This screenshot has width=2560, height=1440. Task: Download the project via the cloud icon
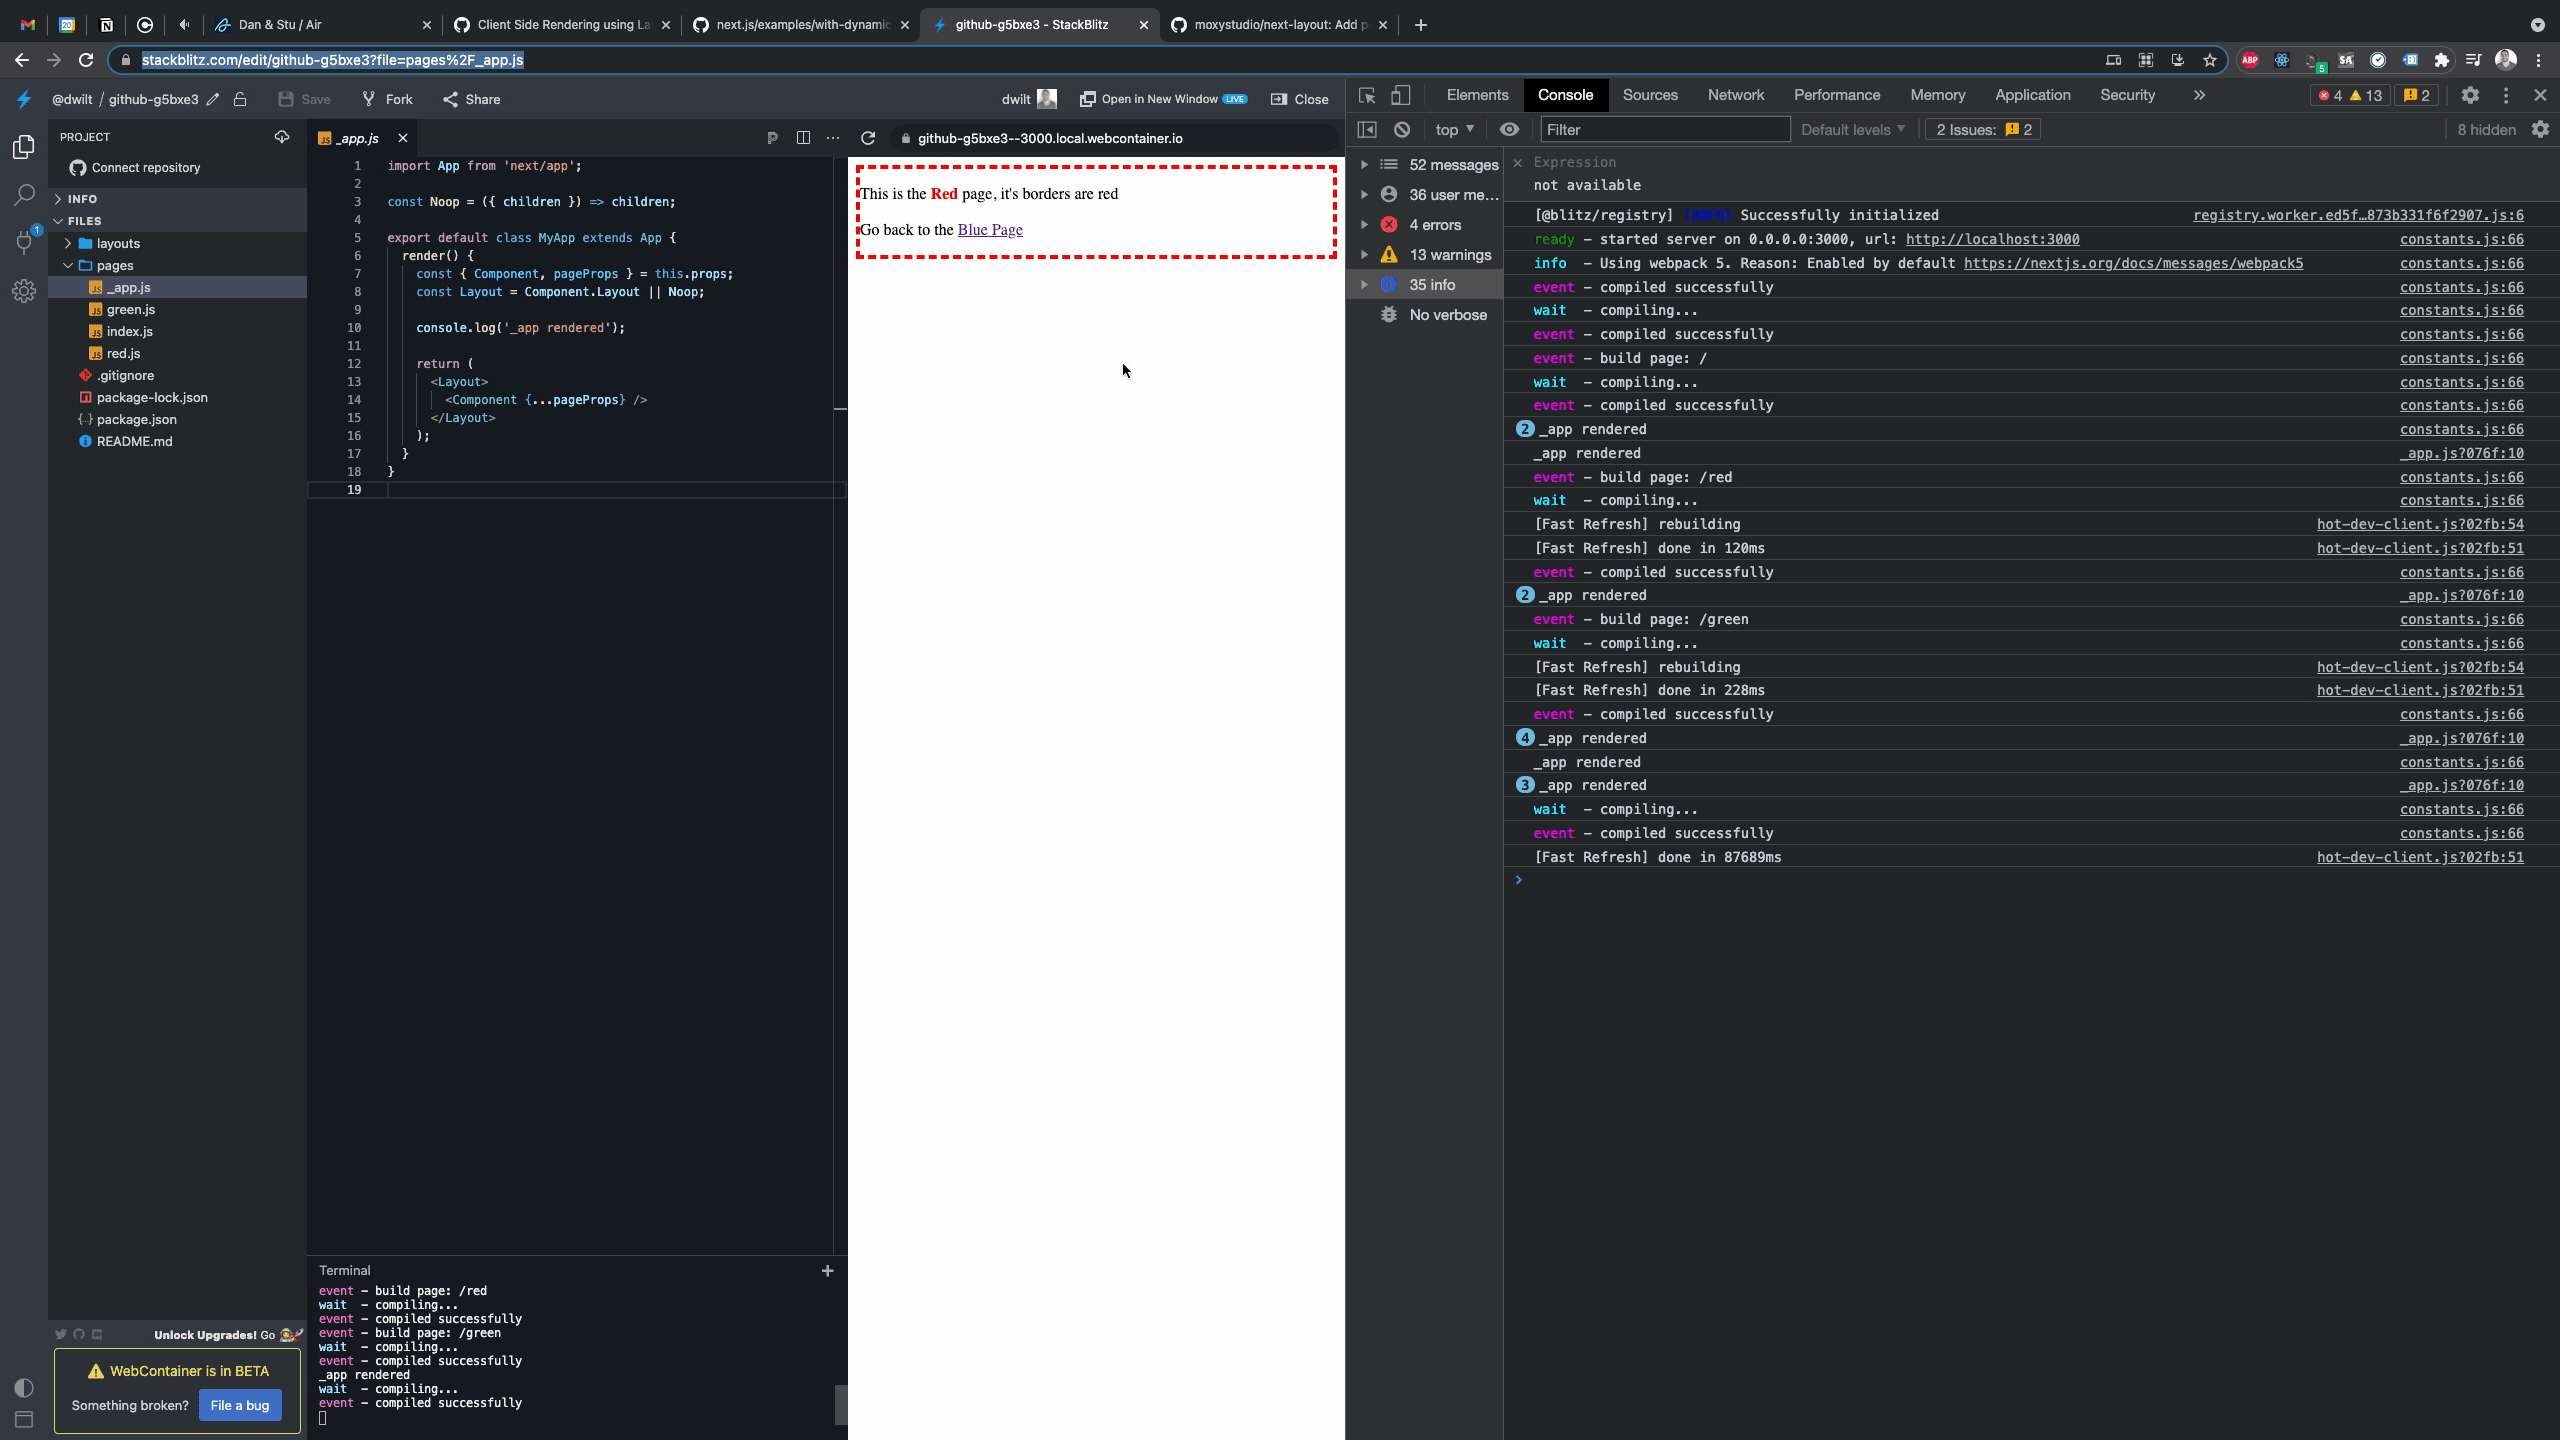(284, 137)
